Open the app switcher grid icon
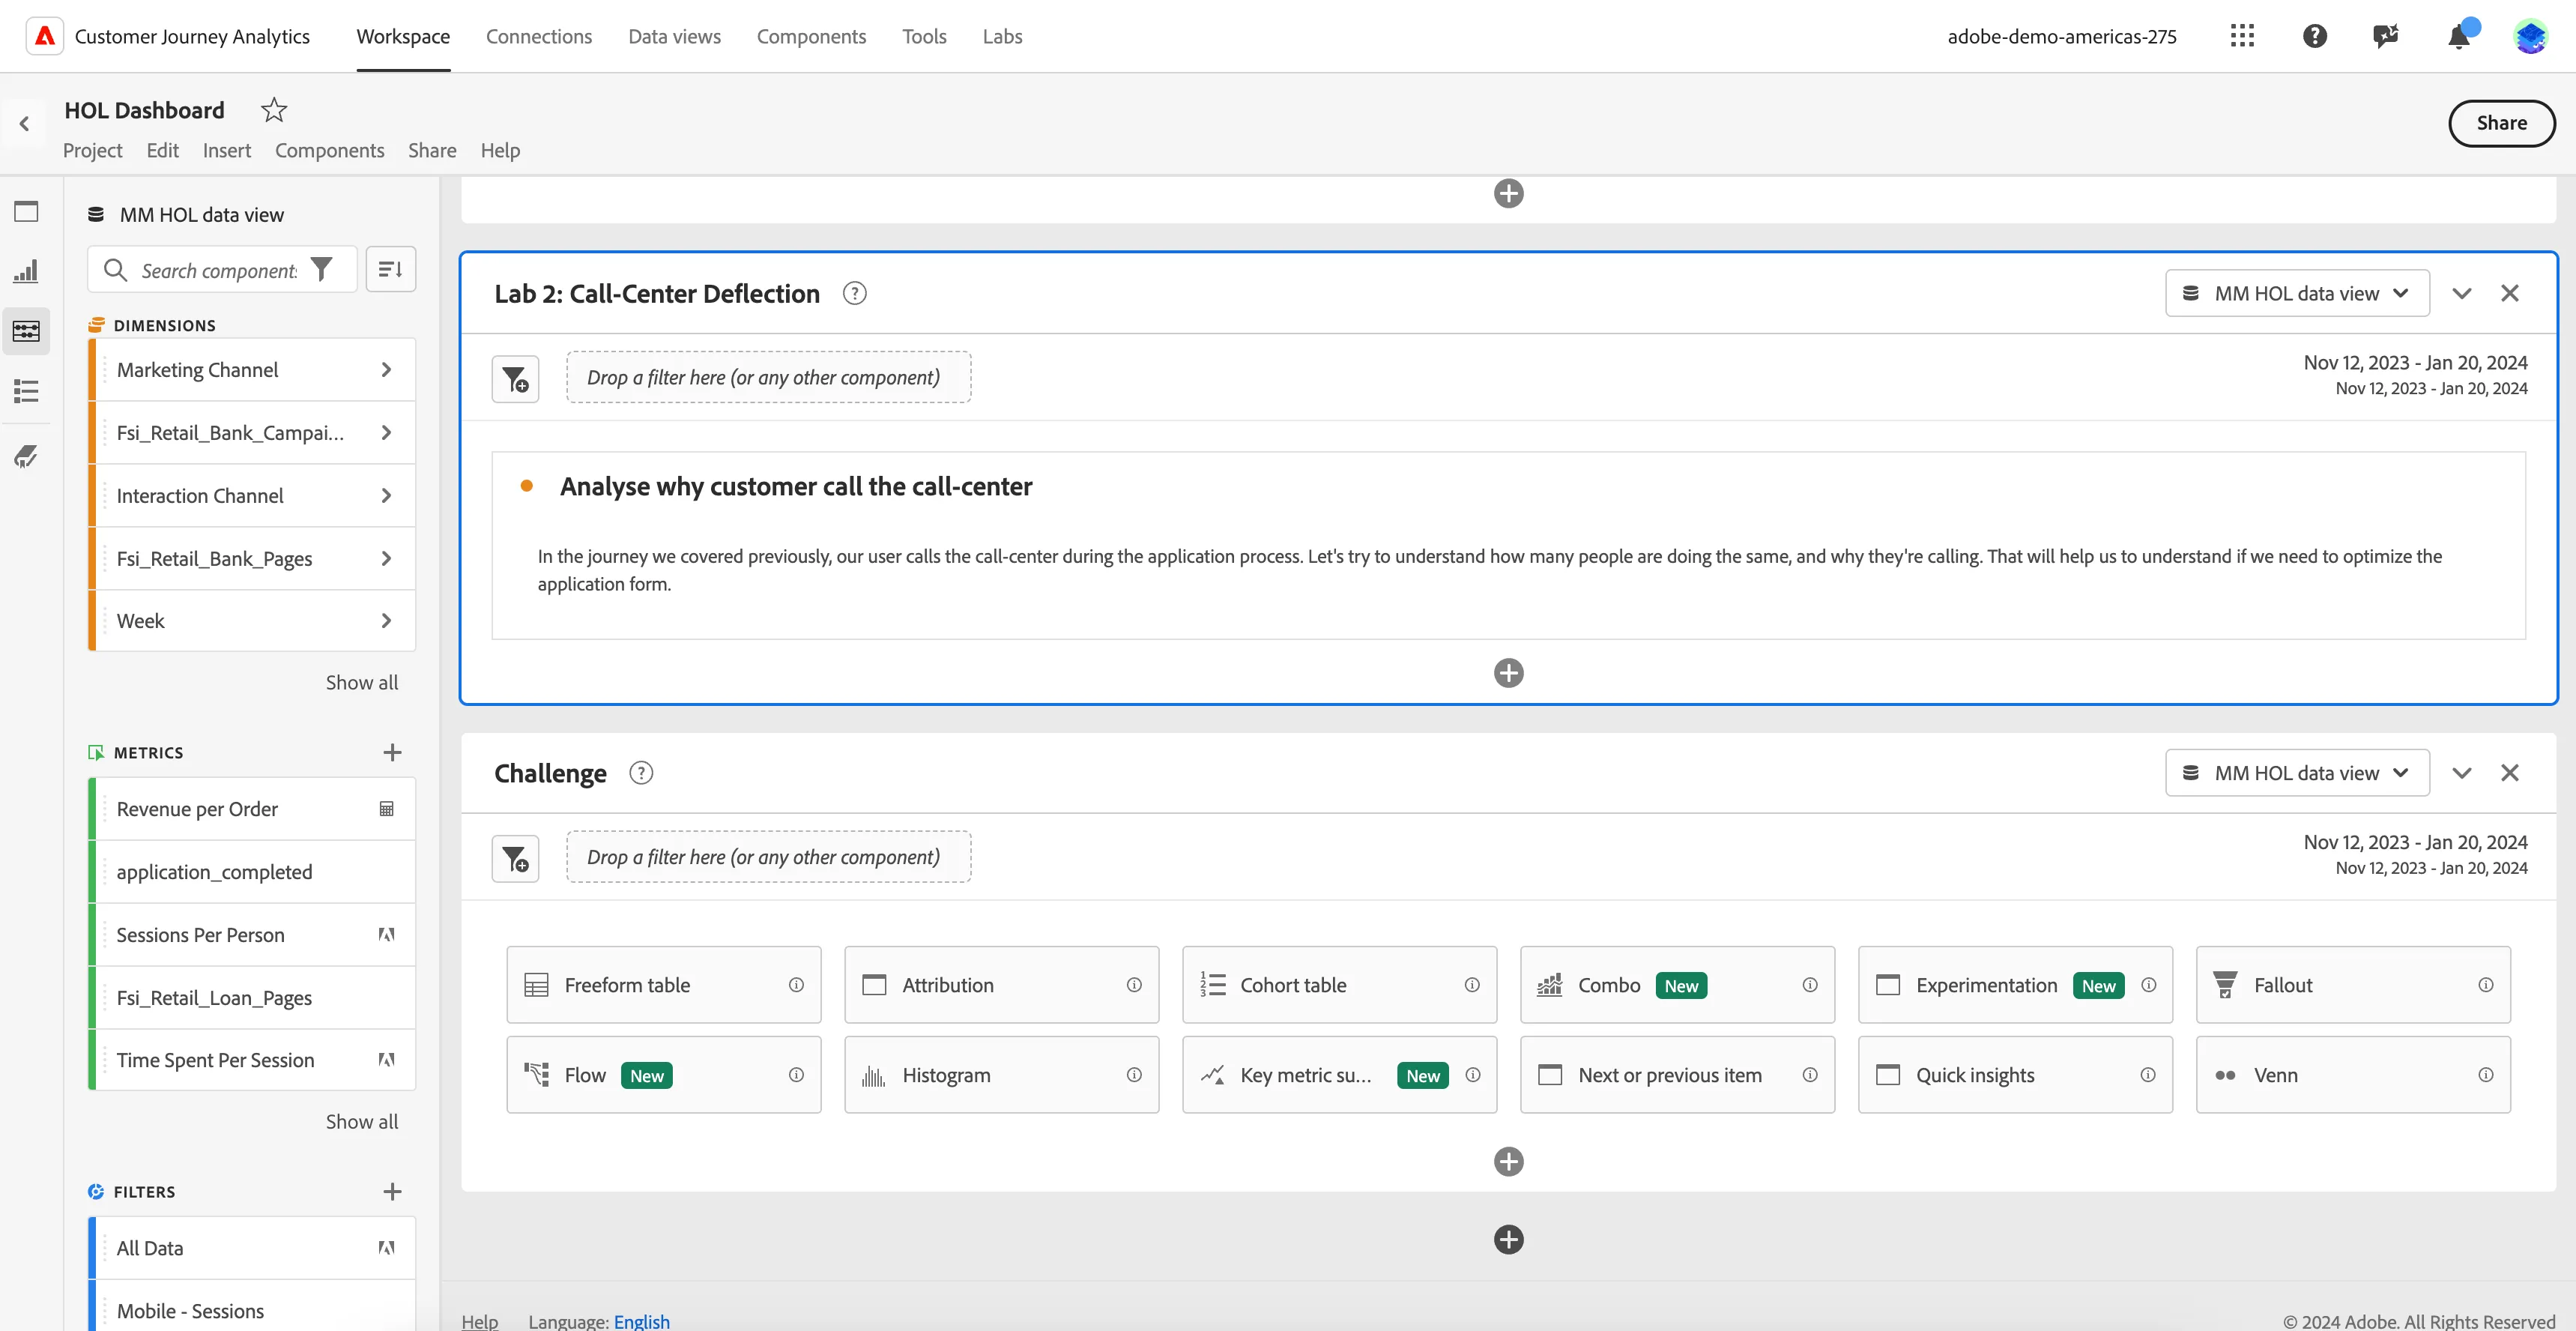Viewport: 2576px width, 1331px height. tap(2242, 36)
